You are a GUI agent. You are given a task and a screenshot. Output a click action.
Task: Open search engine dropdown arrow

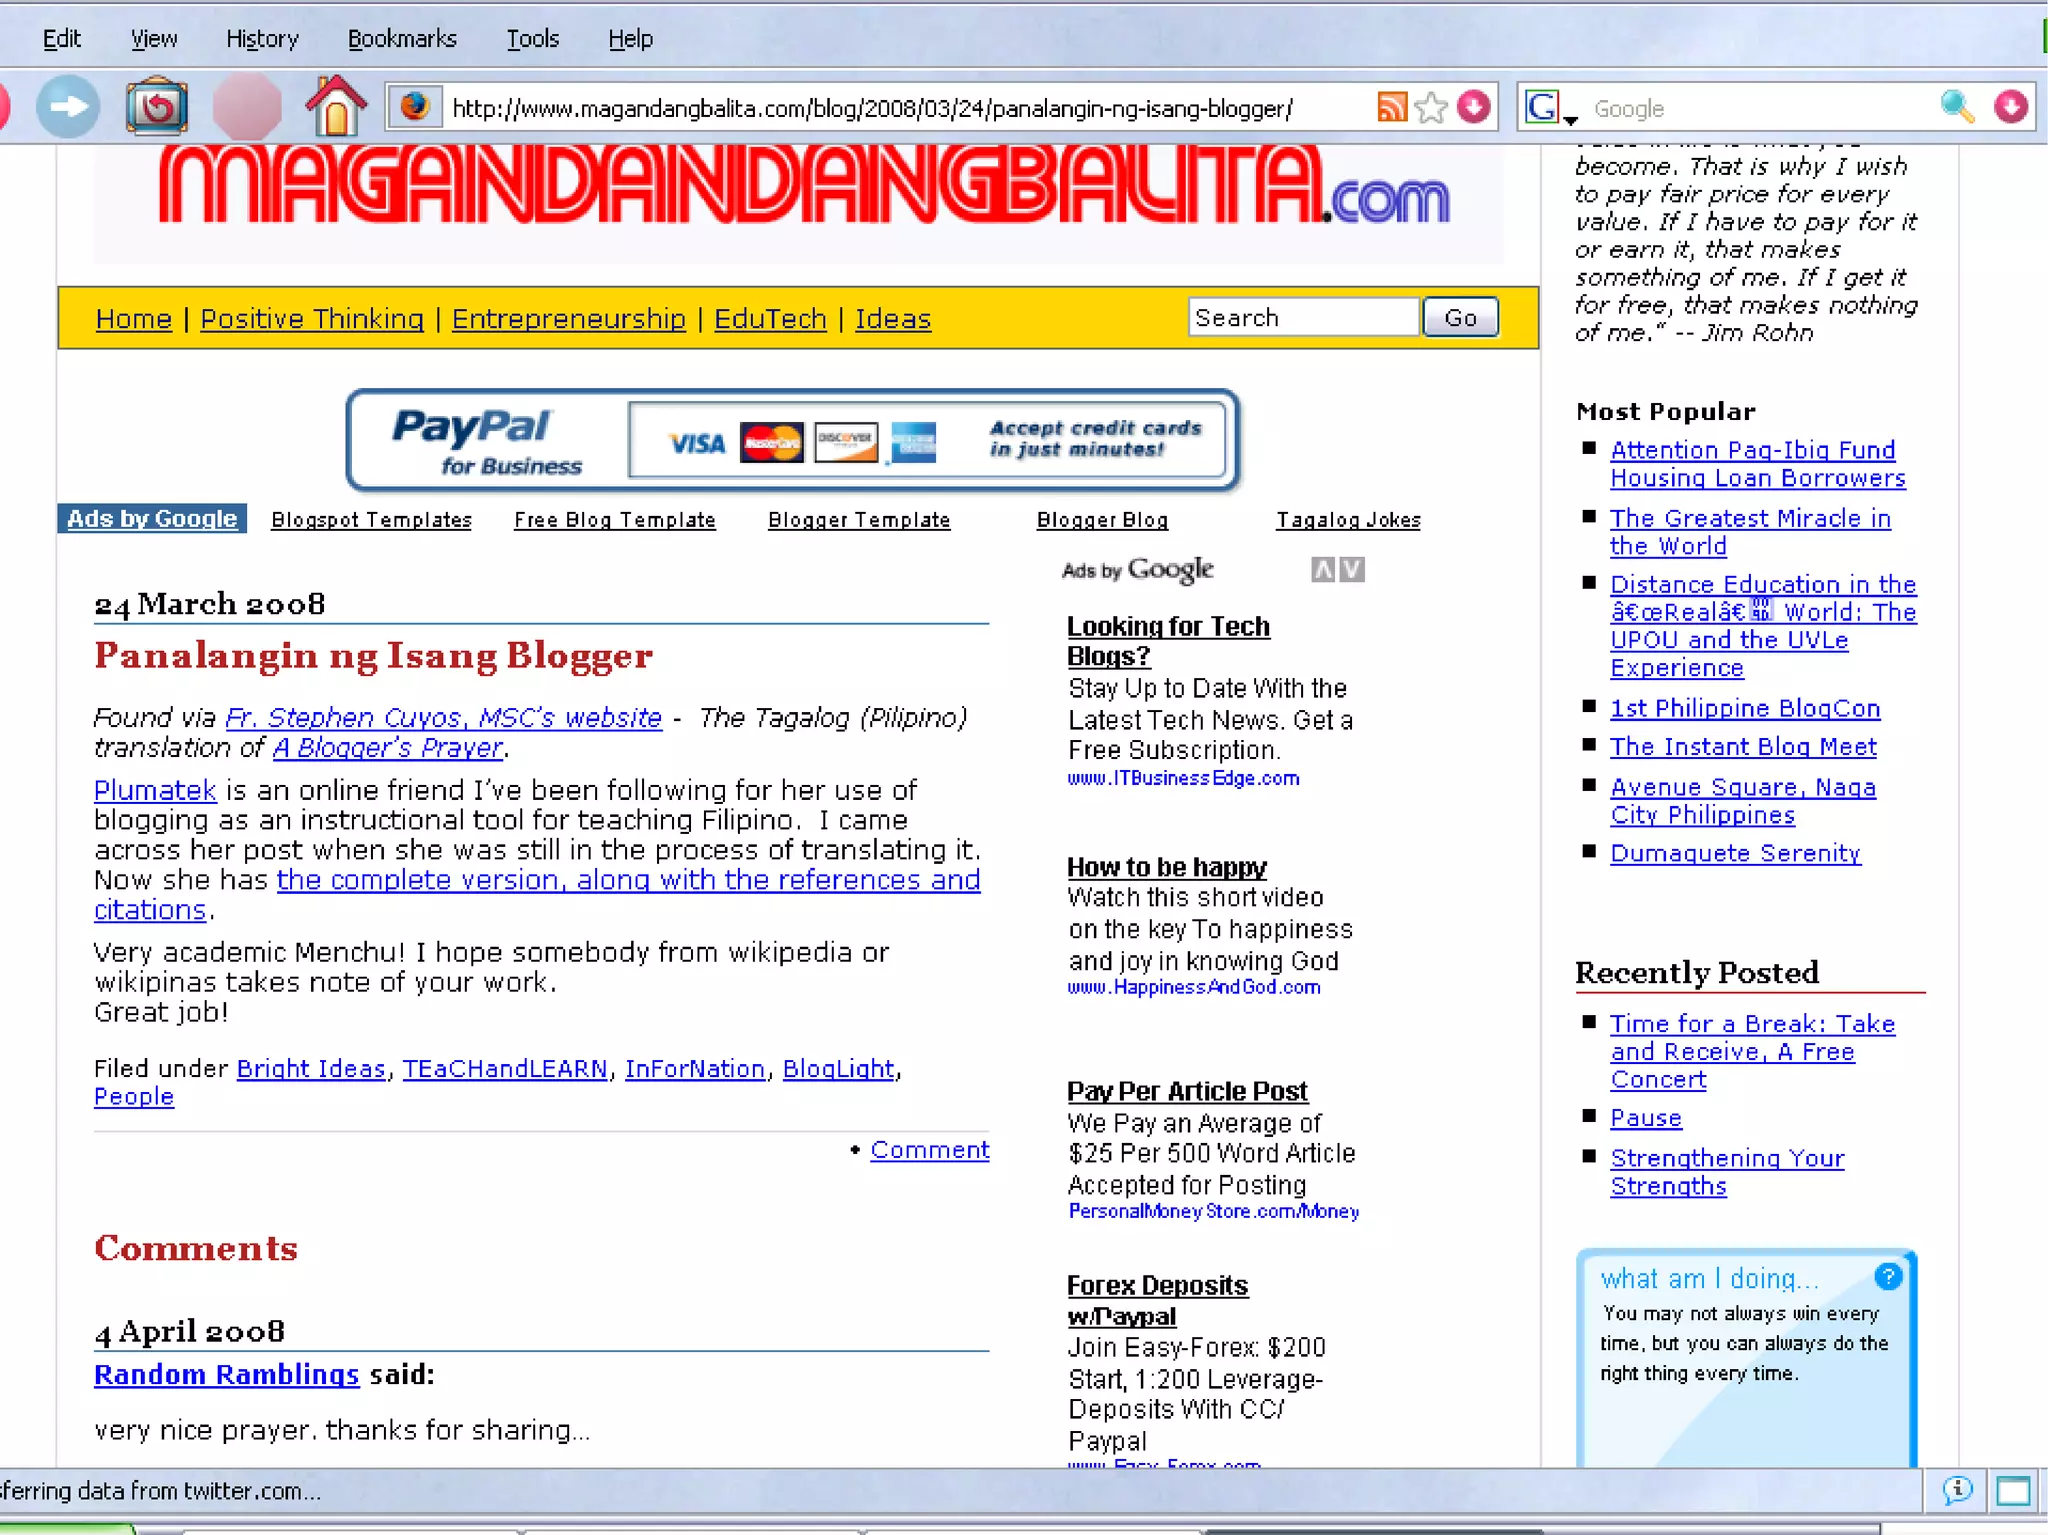(x=1571, y=120)
